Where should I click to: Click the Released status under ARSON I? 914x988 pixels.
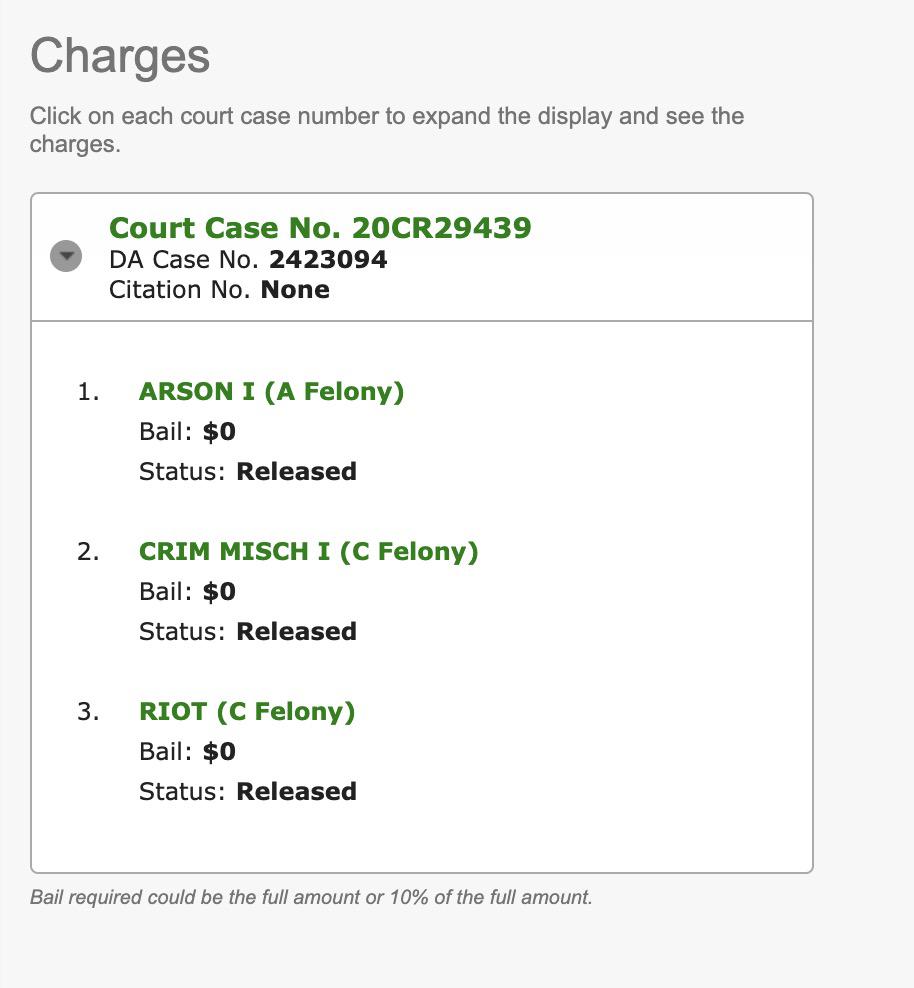click(296, 472)
